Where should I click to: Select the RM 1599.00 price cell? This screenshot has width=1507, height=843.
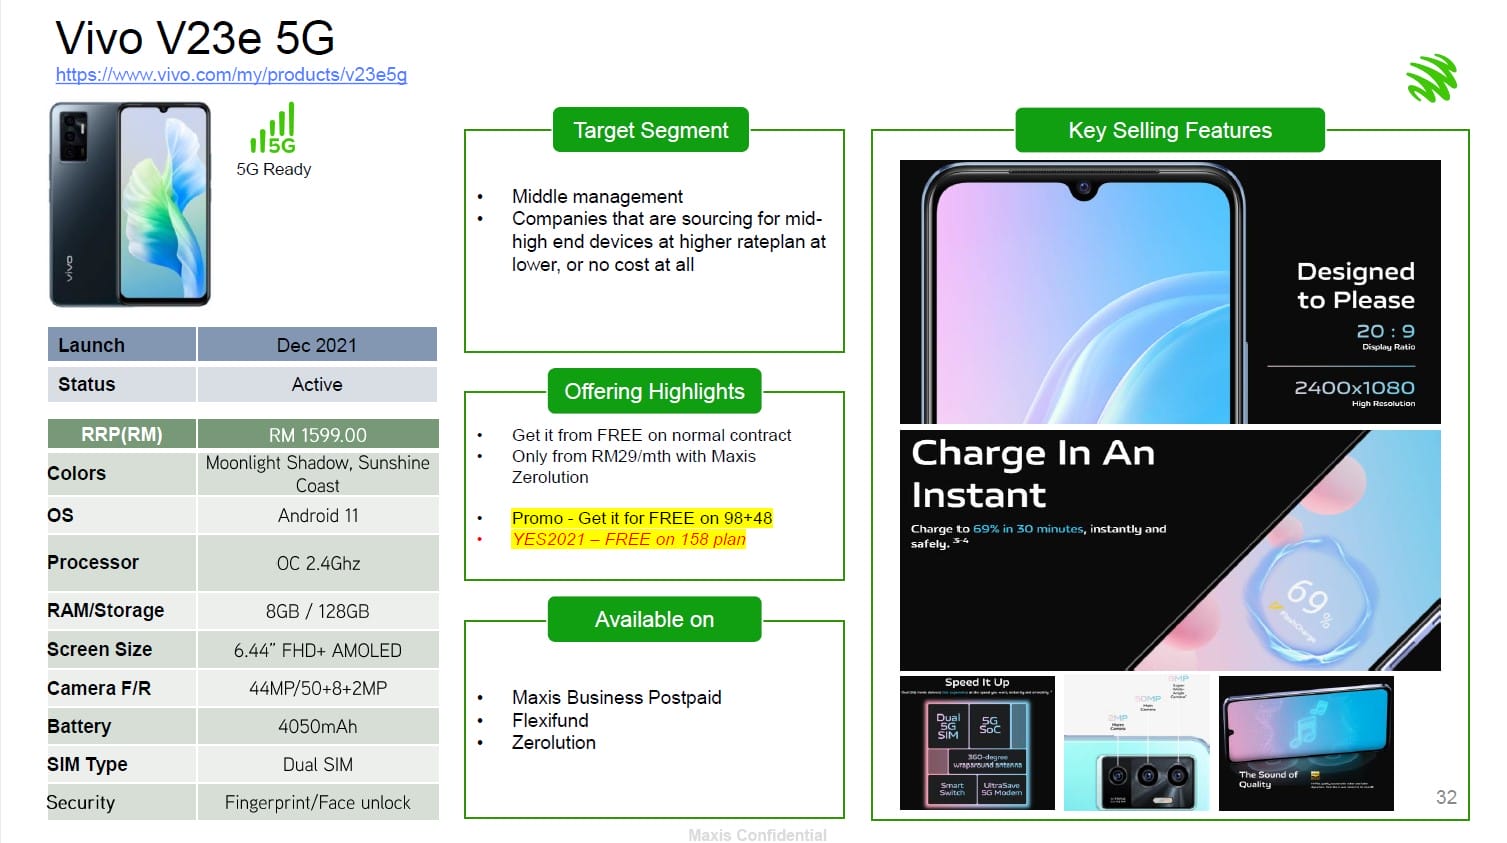tap(317, 435)
